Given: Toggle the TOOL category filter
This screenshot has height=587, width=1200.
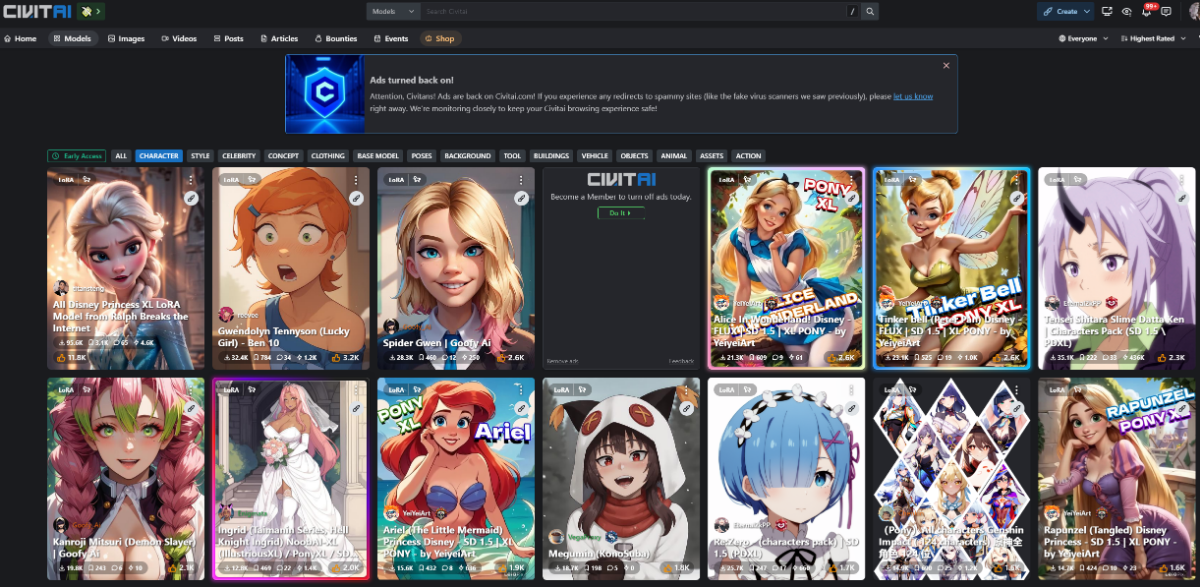Looking at the screenshot, I should tap(513, 156).
